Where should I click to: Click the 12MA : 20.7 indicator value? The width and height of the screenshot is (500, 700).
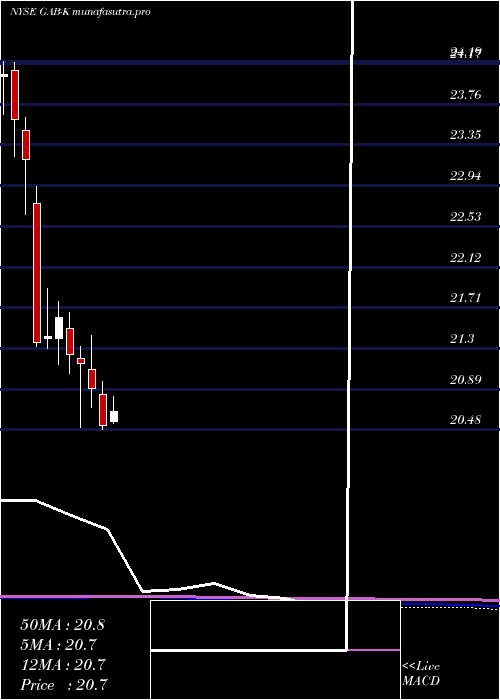point(62,665)
